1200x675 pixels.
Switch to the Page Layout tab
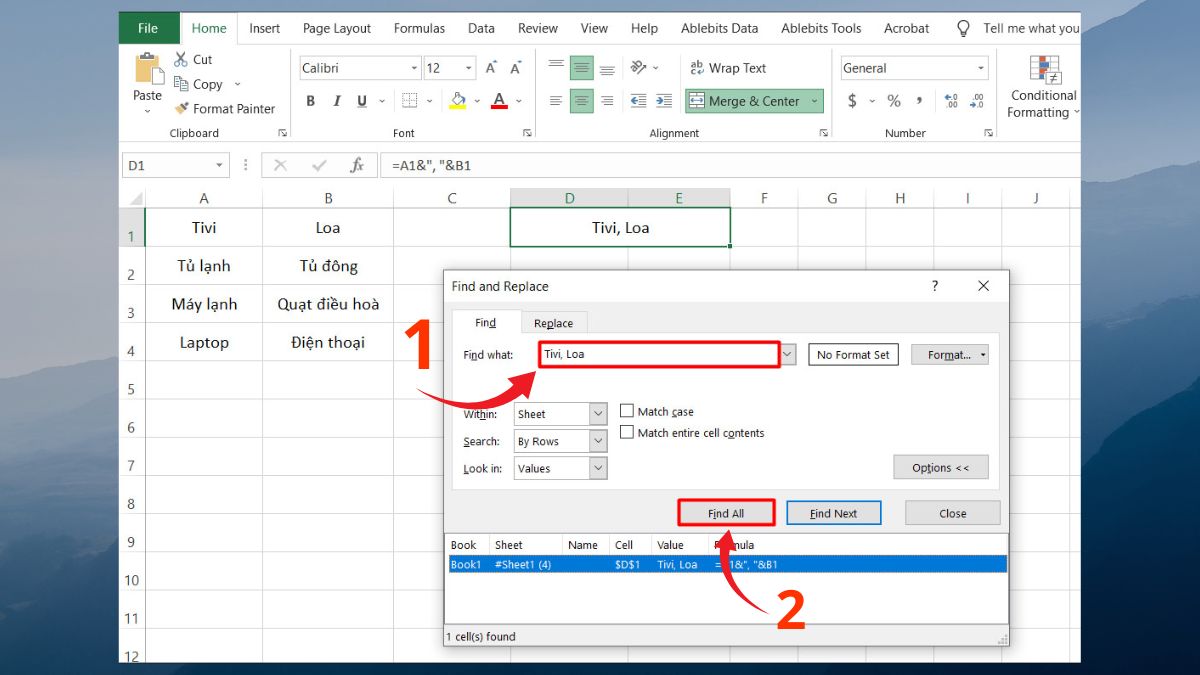(337, 28)
